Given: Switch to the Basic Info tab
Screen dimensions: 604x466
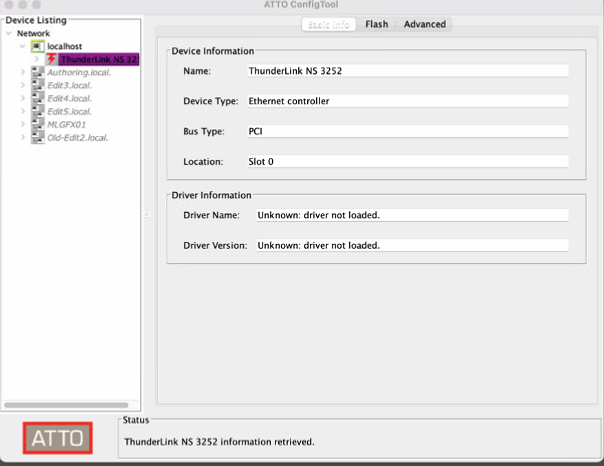Looking at the screenshot, I should click(x=329, y=25).
